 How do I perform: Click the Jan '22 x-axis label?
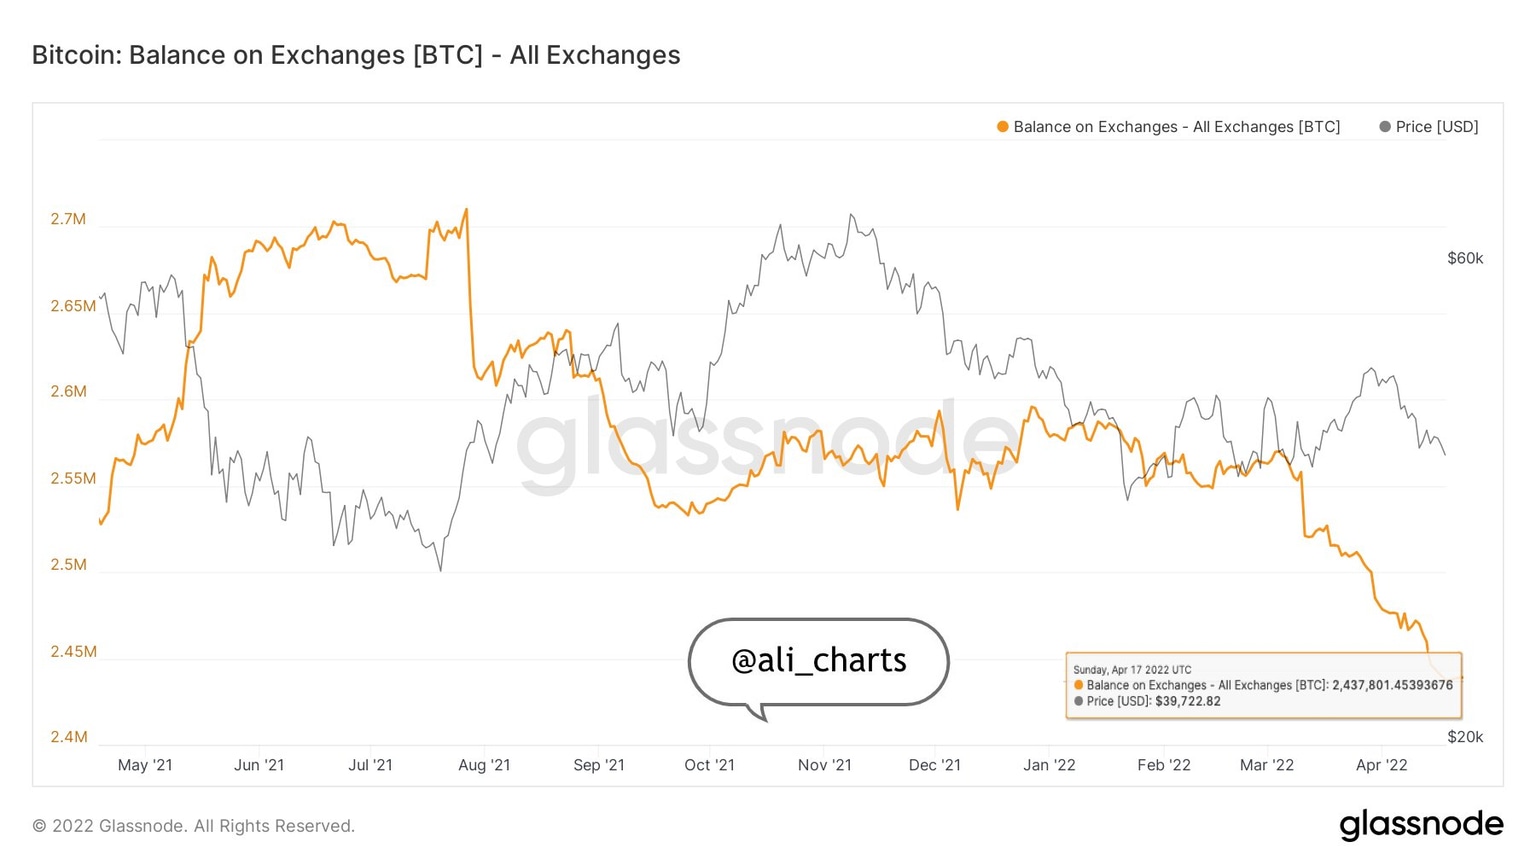[1049, 765]
